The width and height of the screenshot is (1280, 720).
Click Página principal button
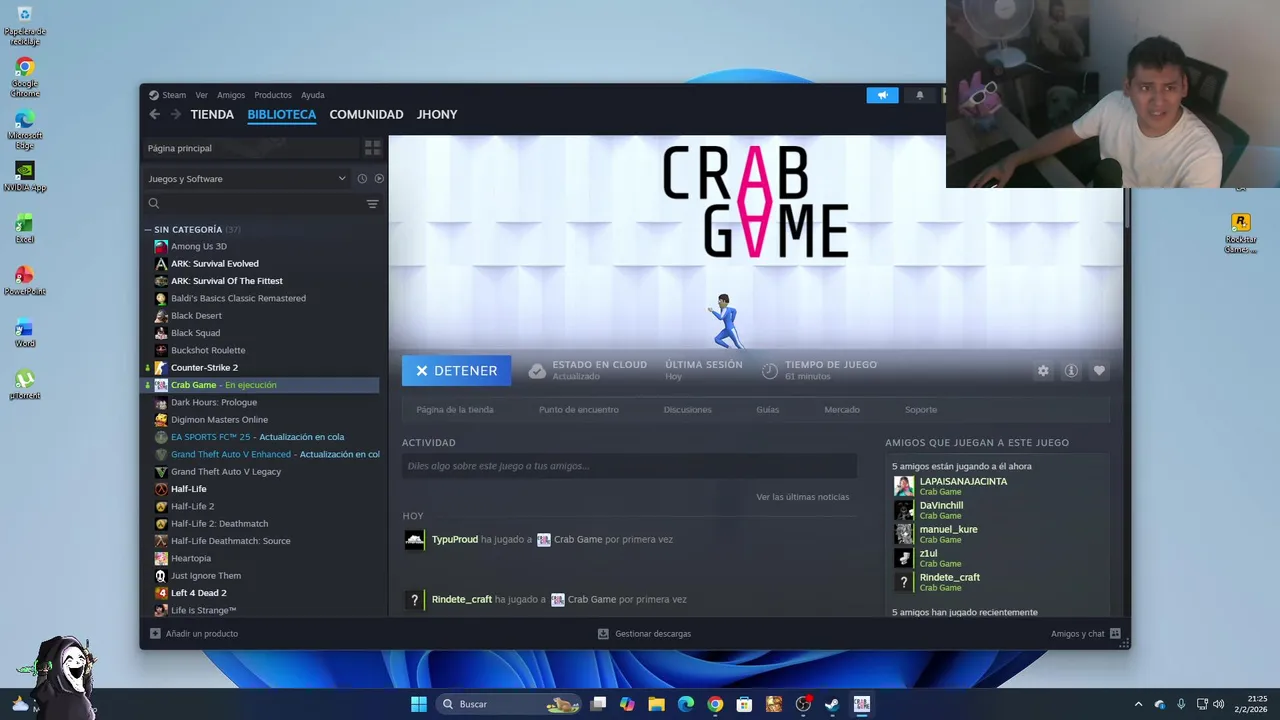point(250,148)
